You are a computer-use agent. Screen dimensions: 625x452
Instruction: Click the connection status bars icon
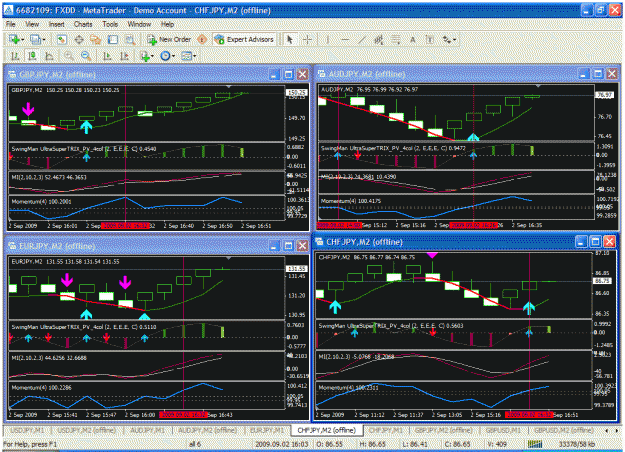(535, 444)
